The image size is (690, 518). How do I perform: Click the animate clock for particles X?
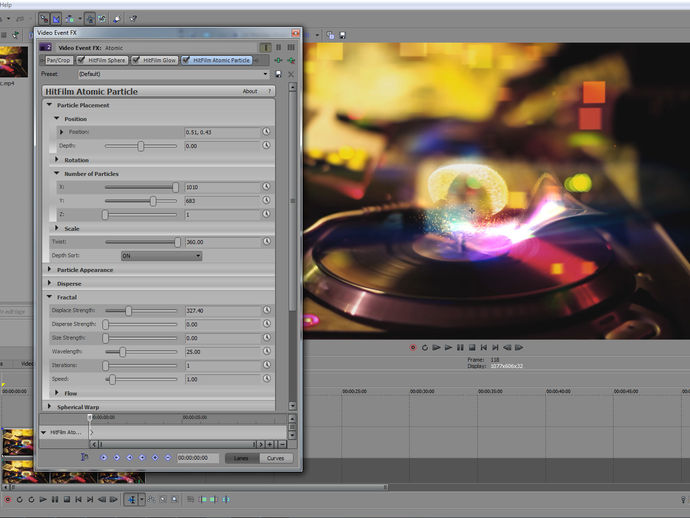coord(266,187)
